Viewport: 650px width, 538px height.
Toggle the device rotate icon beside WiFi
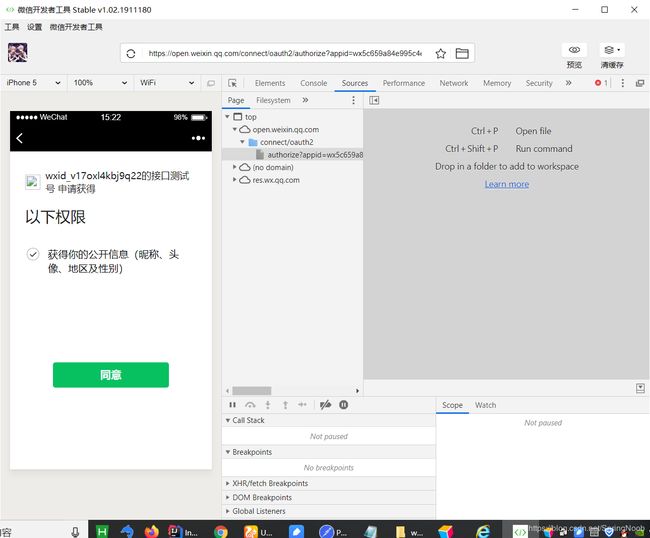coord(211,83)
